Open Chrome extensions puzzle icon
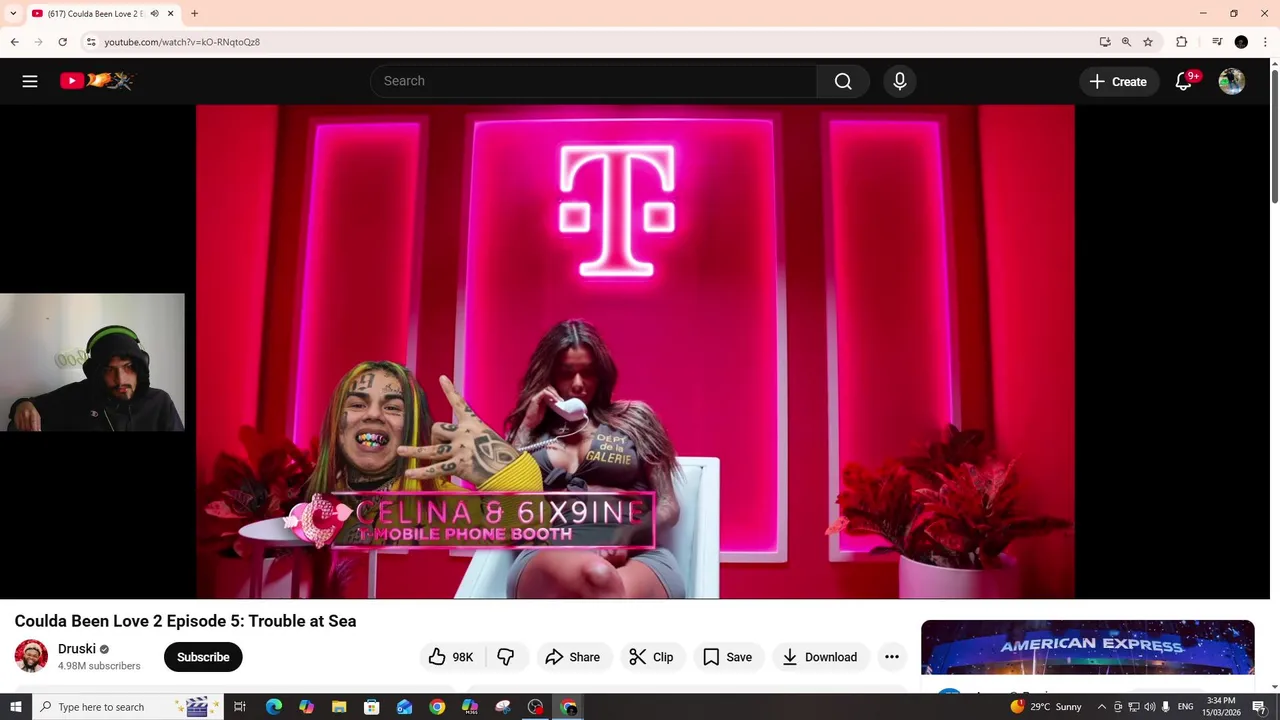 (1181, 42)
